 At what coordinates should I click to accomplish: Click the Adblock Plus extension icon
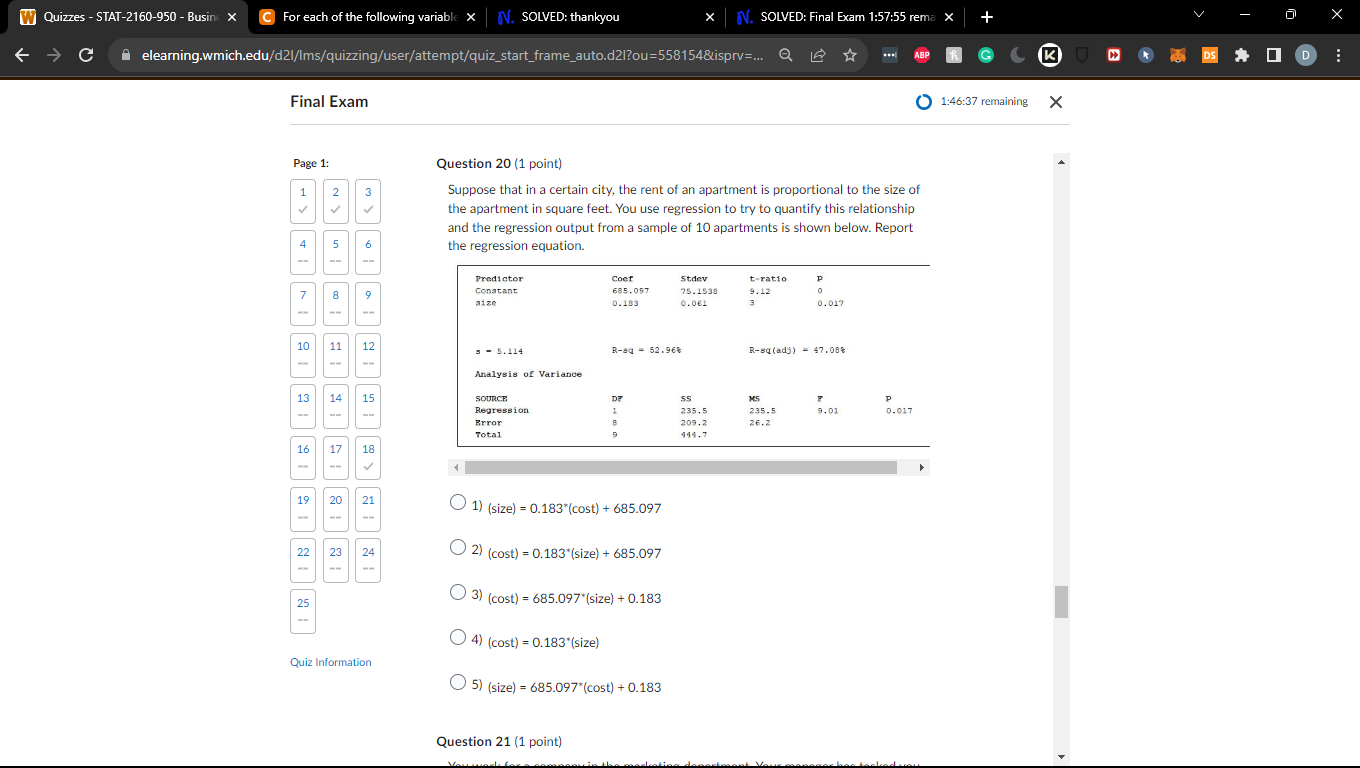(x=920, y=56)
